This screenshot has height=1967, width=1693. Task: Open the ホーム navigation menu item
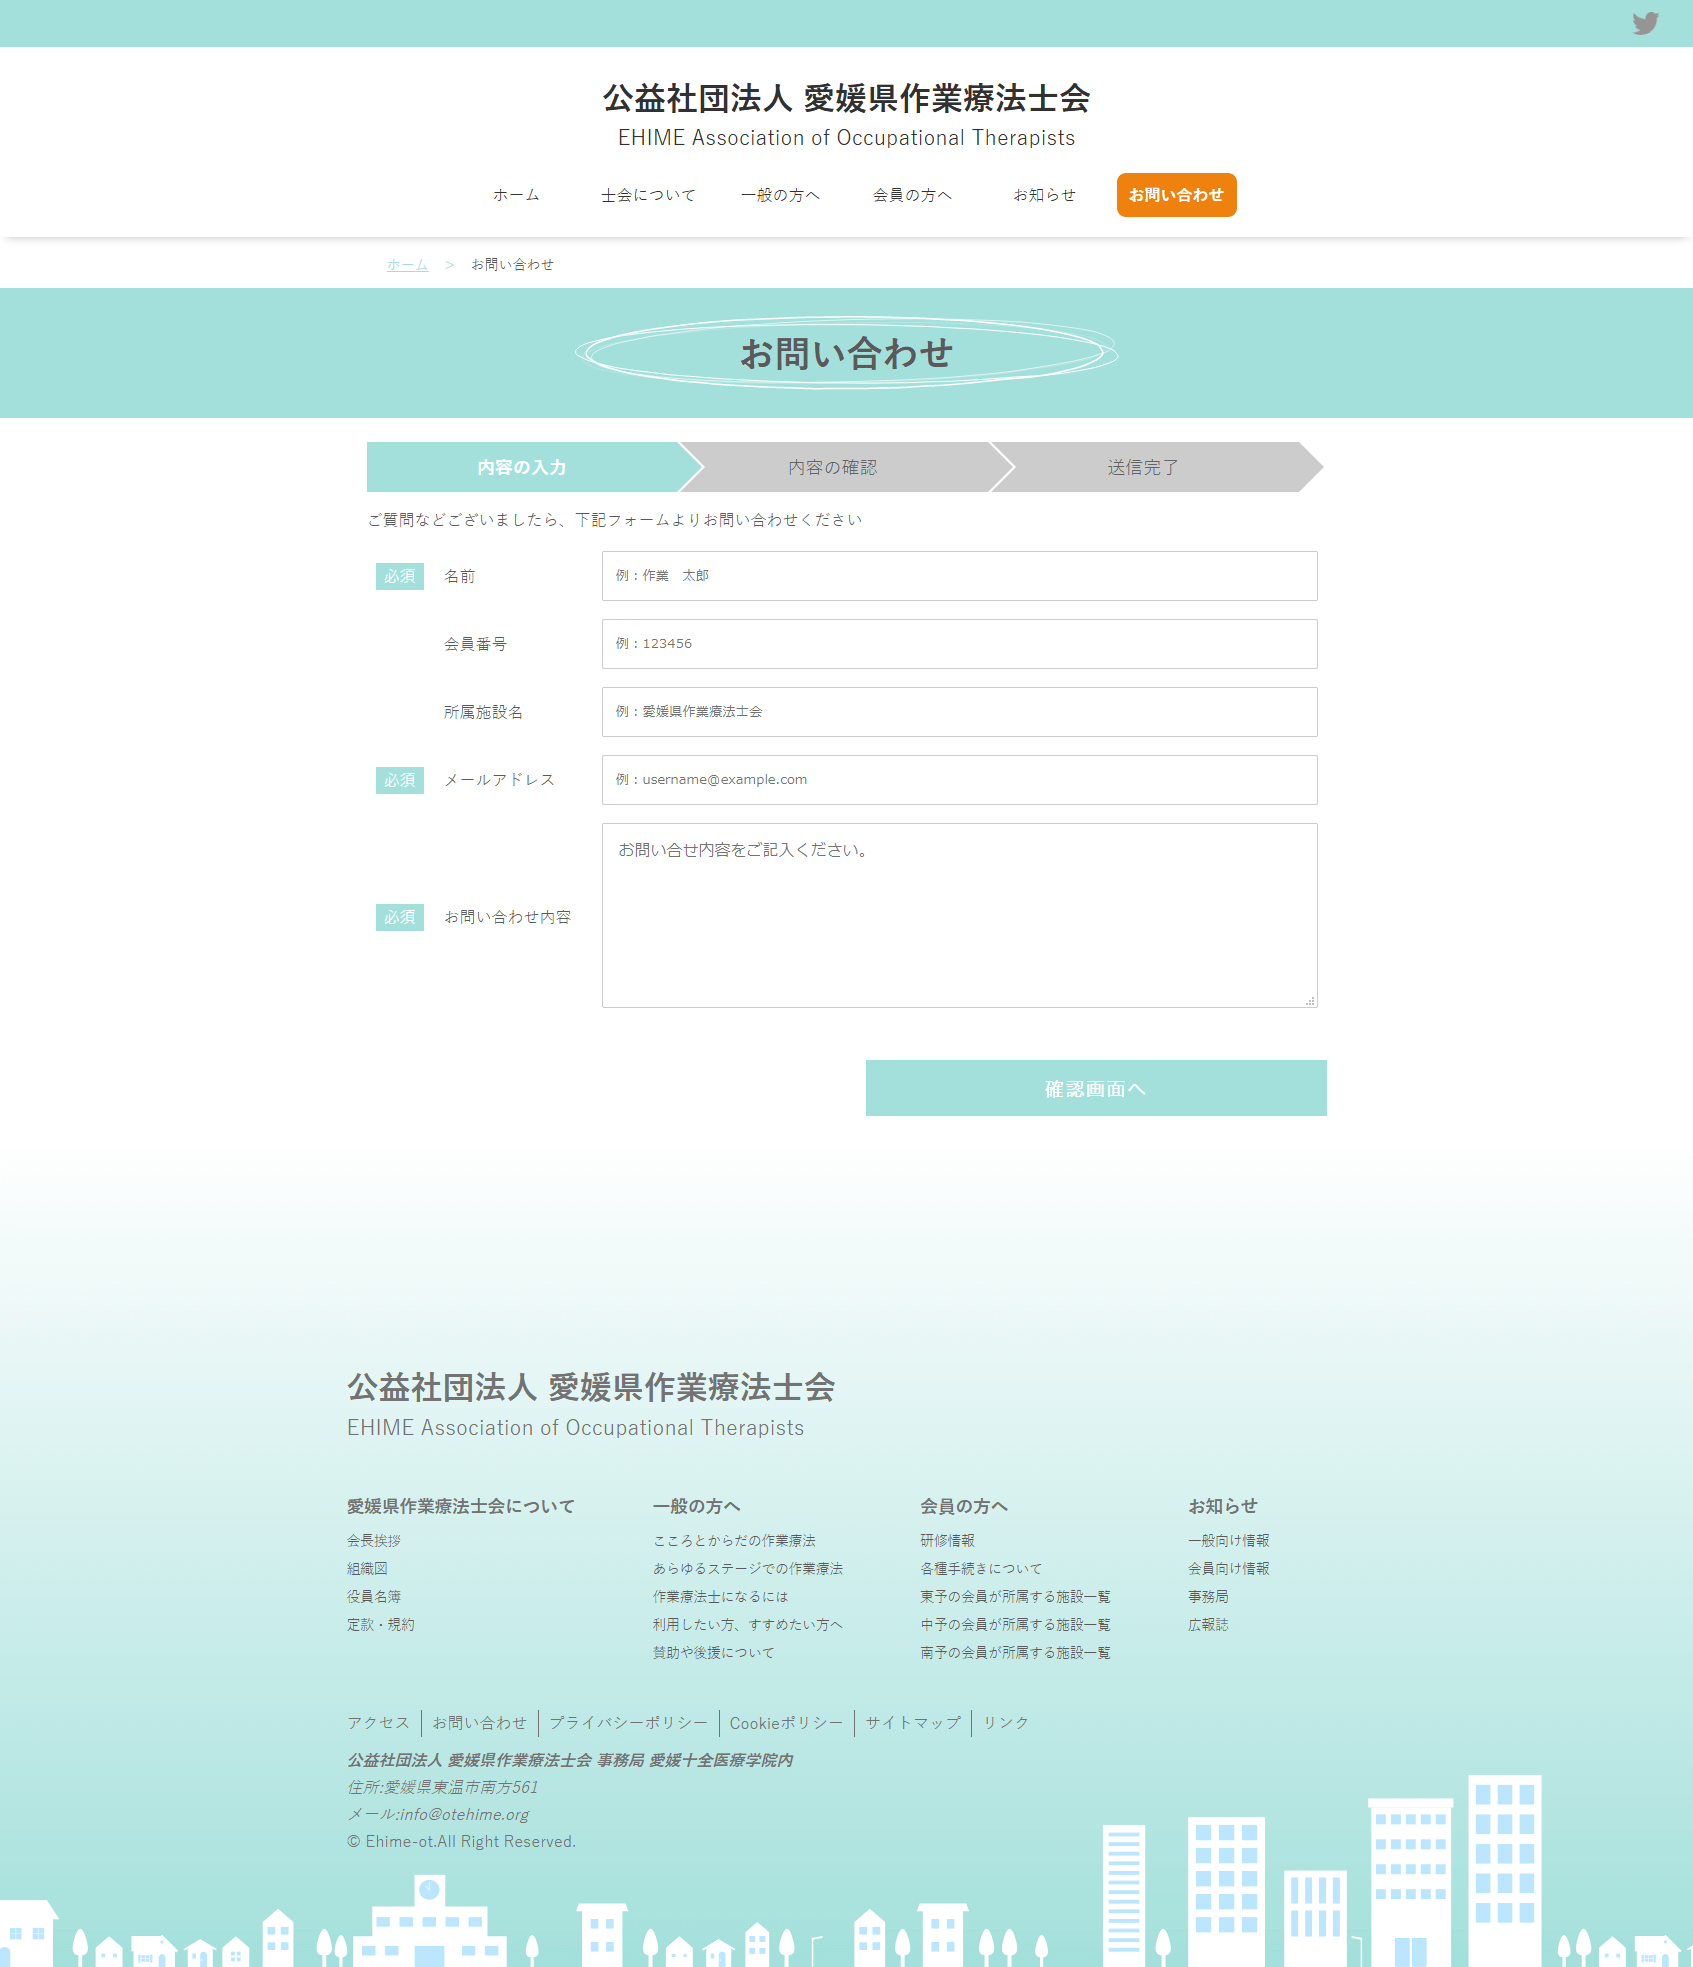pos(516,195)
